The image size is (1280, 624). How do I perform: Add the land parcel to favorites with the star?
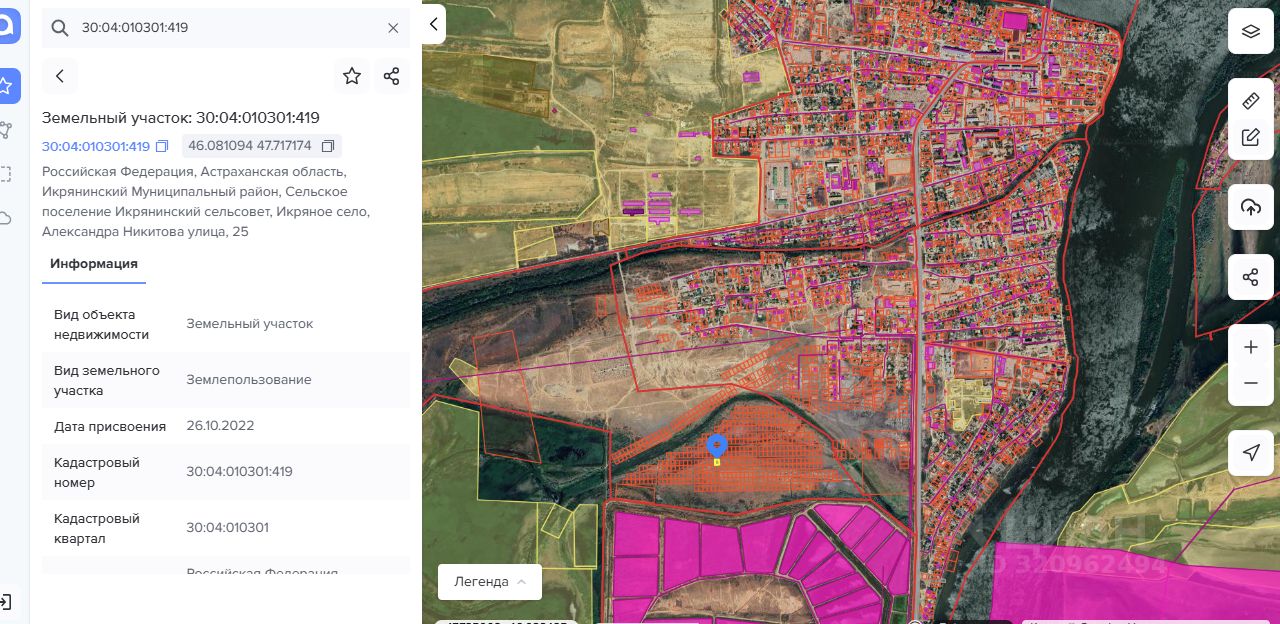(x=352, y=76)
